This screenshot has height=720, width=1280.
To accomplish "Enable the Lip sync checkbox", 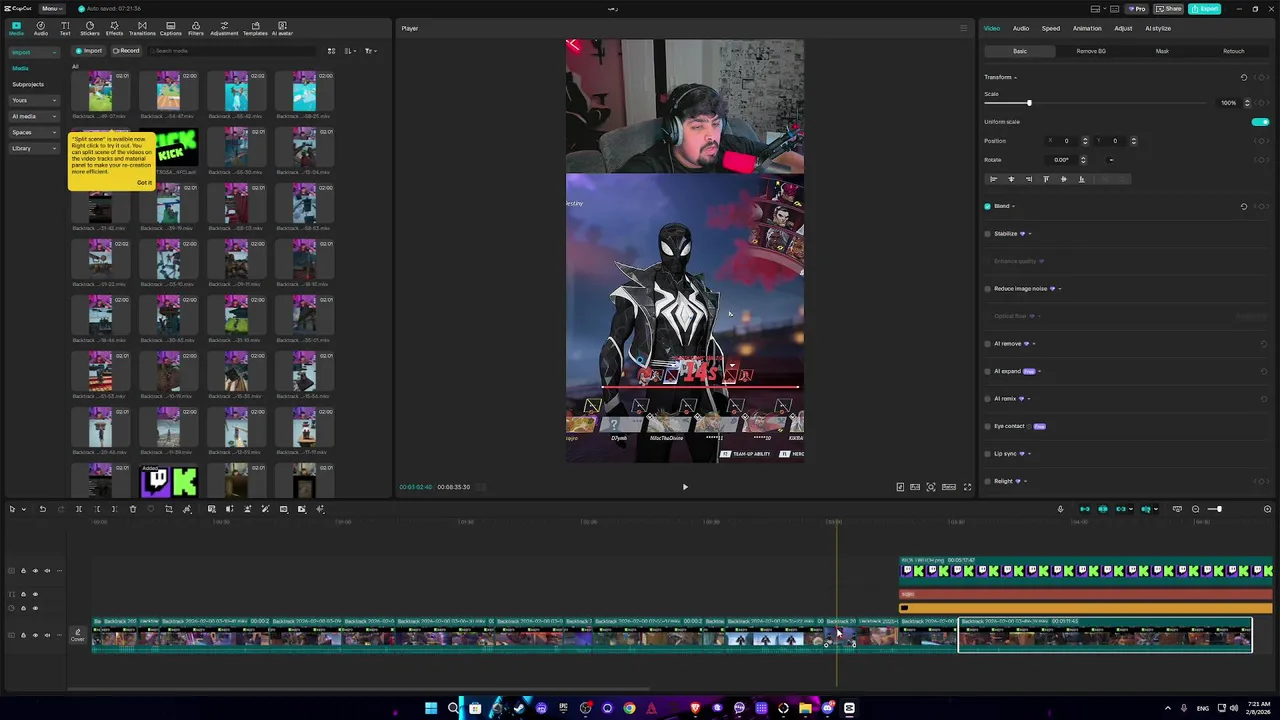I will coord(987,454).
